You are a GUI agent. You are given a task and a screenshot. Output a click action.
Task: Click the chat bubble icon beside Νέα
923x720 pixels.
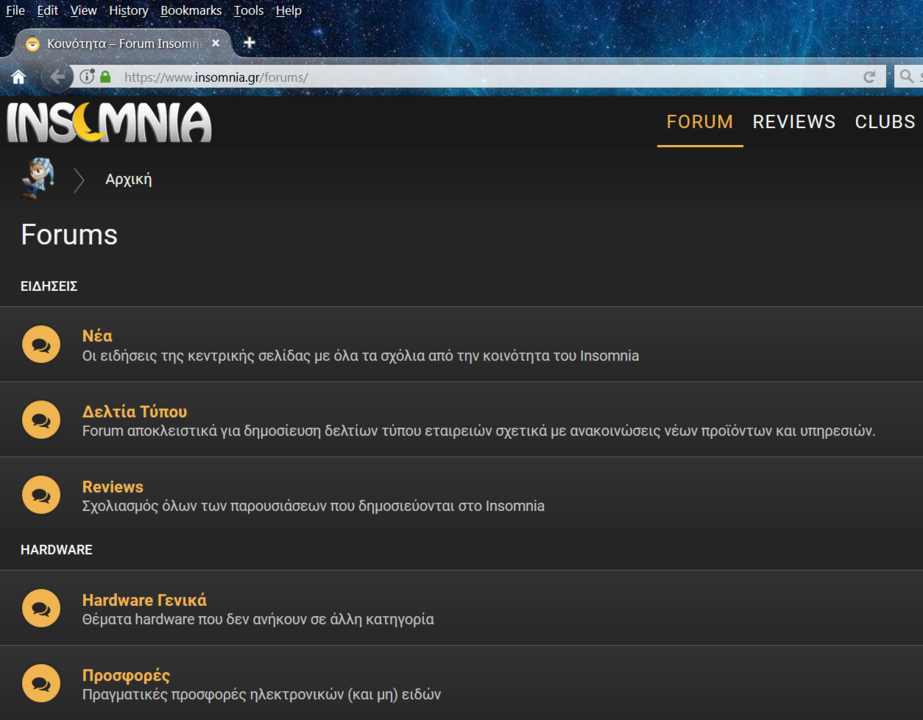pyautogui.click(x=41, y=344)
